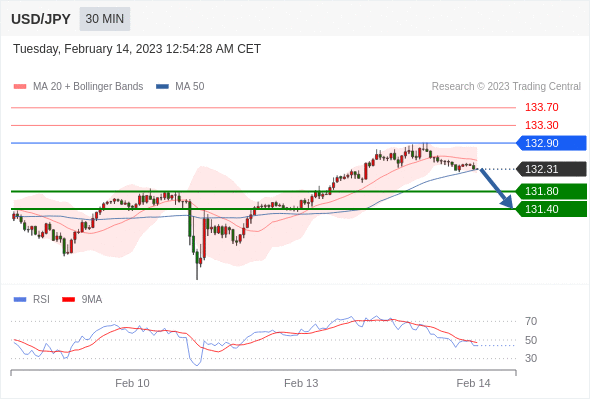Click the Feb 14 date axis label
The width and height of the screenshot is (590, 400).
coord(473,383)
